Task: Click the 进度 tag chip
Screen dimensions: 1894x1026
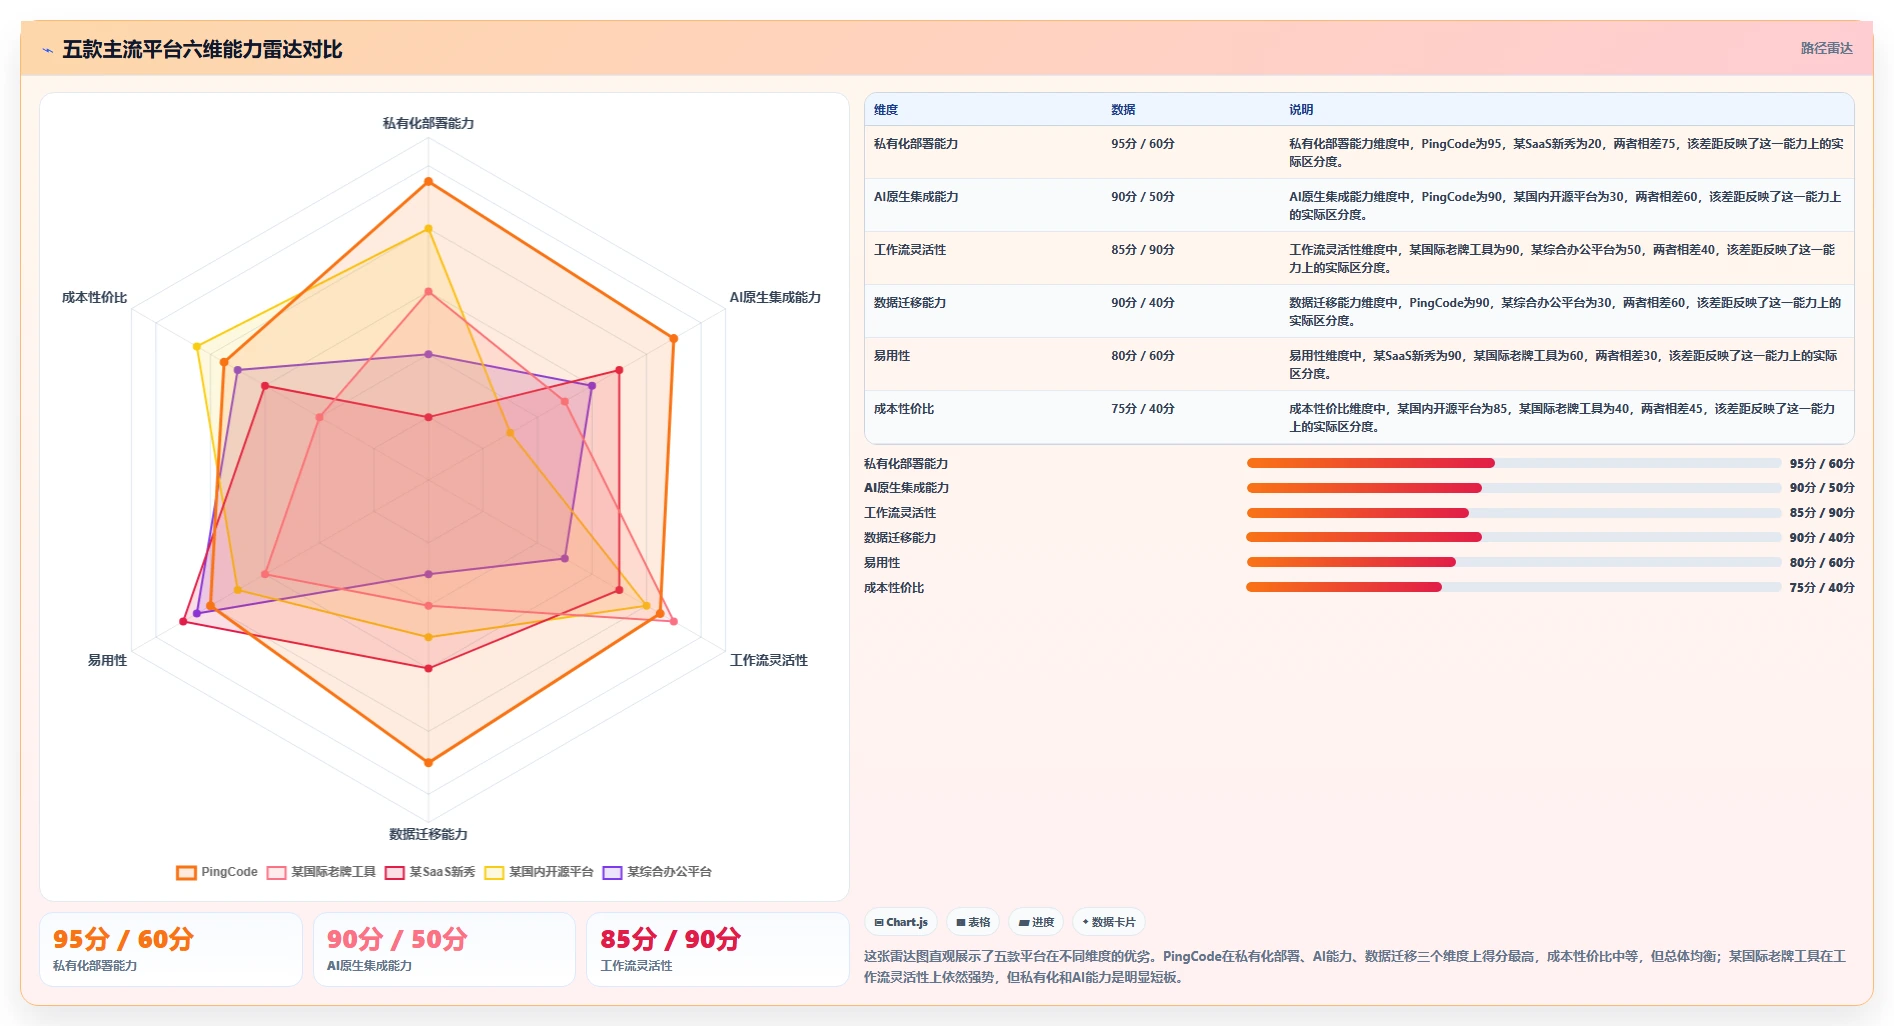Action: coord(1036,922)
